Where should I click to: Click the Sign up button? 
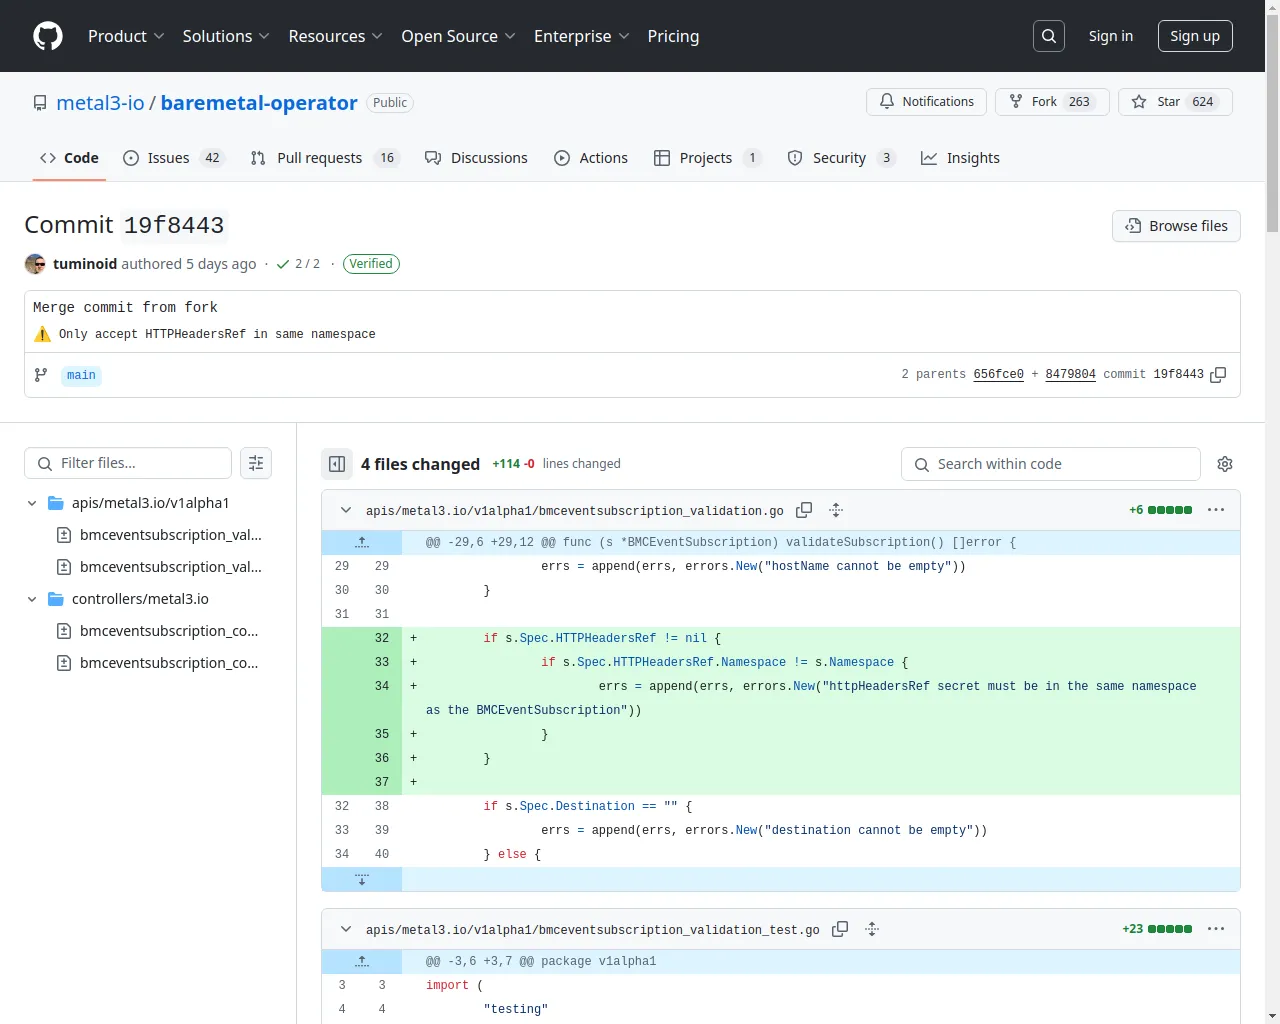[x=1195, y=36]
